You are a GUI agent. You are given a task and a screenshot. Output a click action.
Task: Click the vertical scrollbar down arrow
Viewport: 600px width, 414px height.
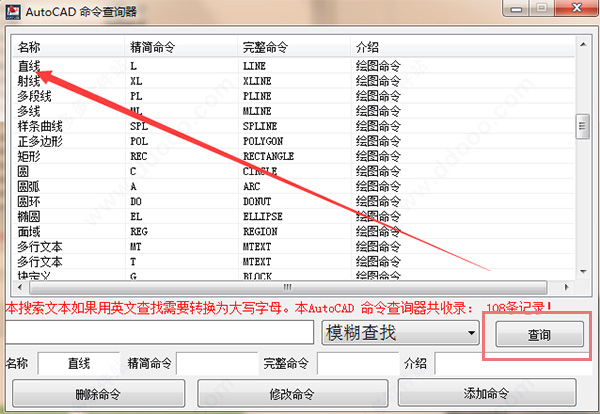[583, 272]
